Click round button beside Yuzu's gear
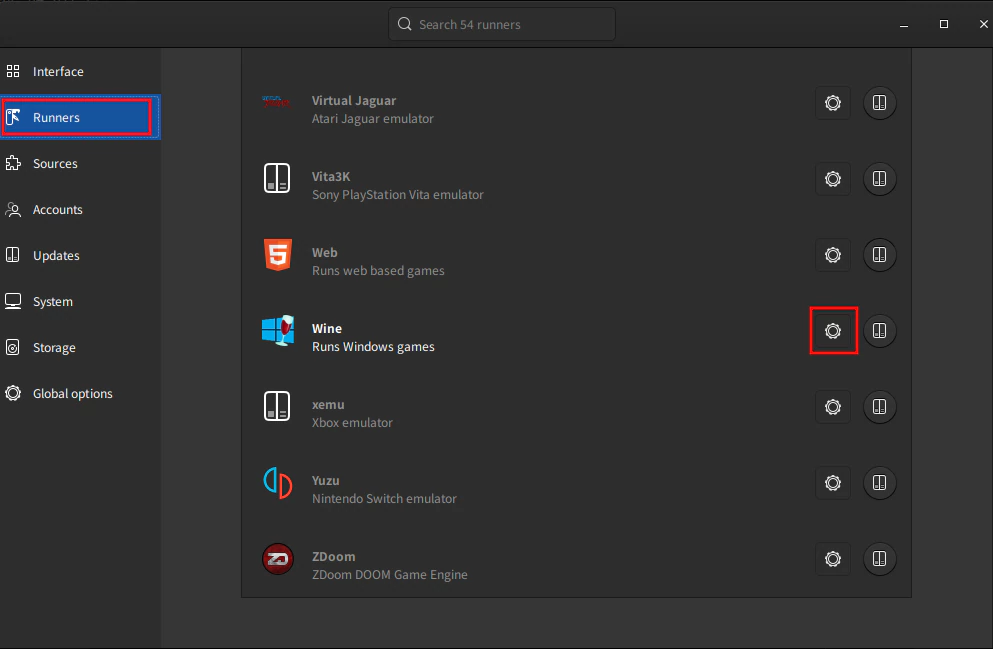Screen dimensions: 993x649 click(879, 483)
